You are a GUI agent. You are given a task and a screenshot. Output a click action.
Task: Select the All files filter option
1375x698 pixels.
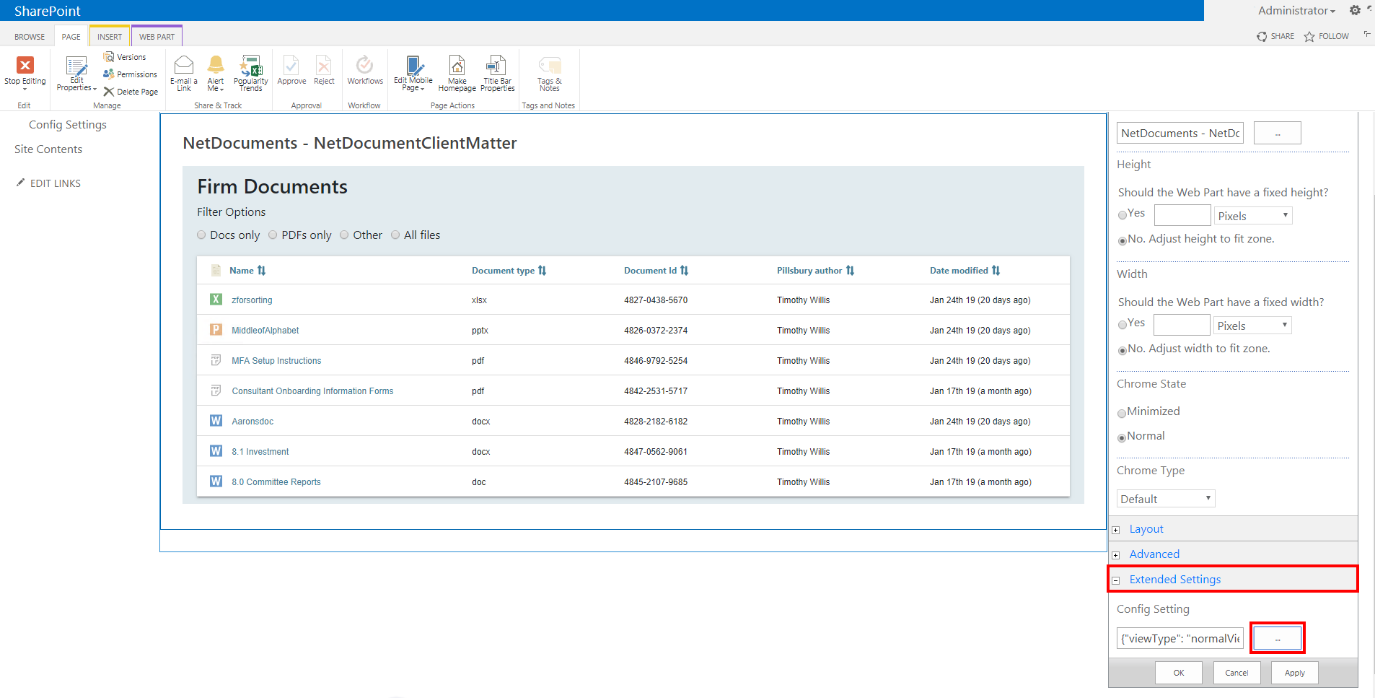[395, 235]
